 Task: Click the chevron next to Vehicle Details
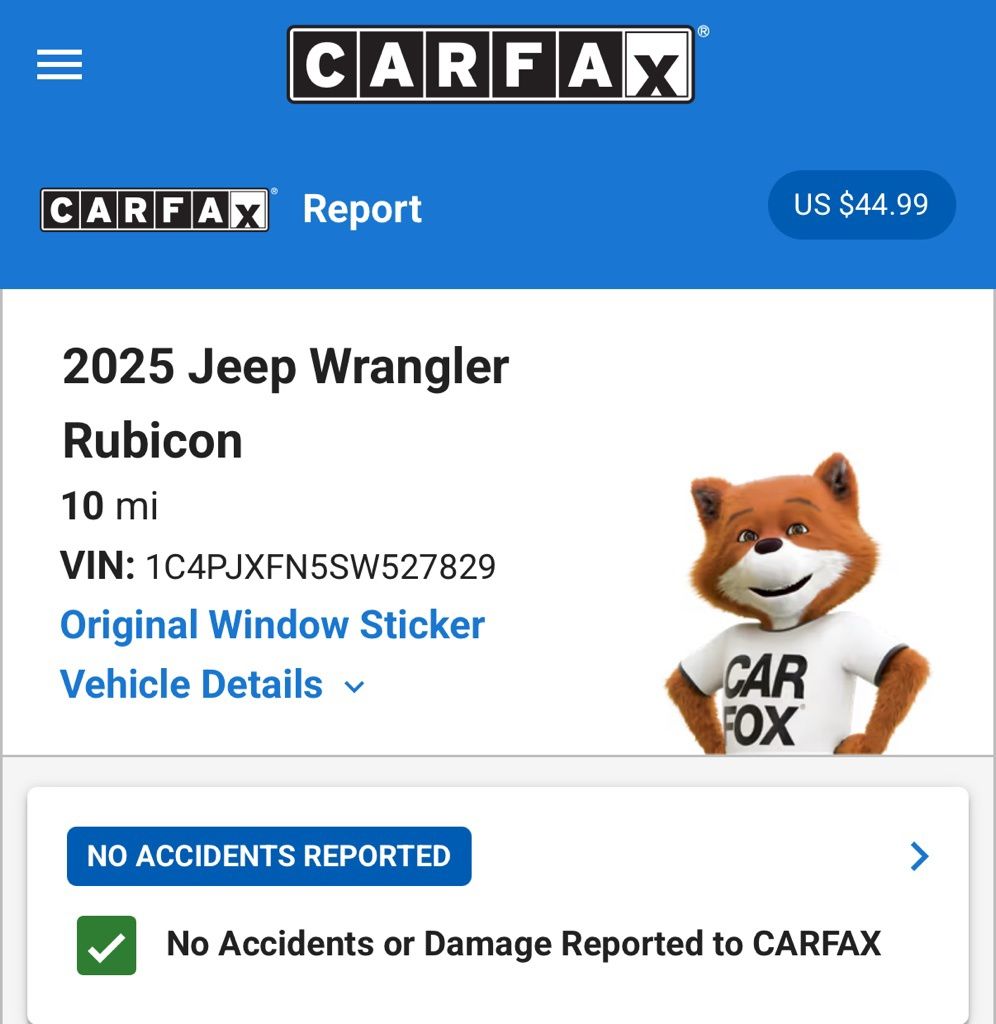354,687
